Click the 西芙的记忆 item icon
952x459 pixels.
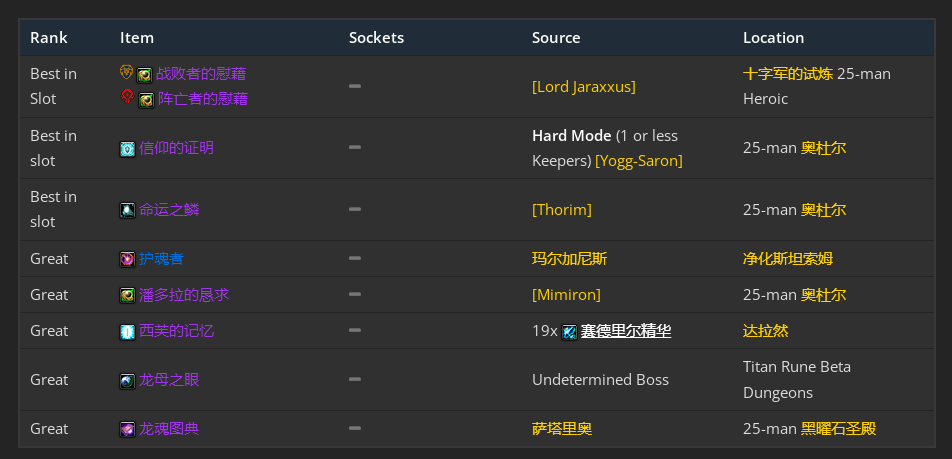127,331
